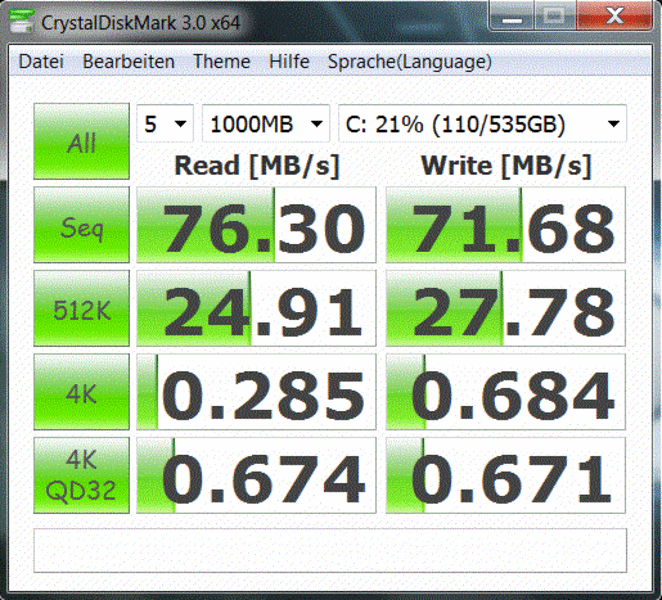
Task: Click the 4K QD32 read result 0.674
Action: pyautogui.click(x=256, y=475)
